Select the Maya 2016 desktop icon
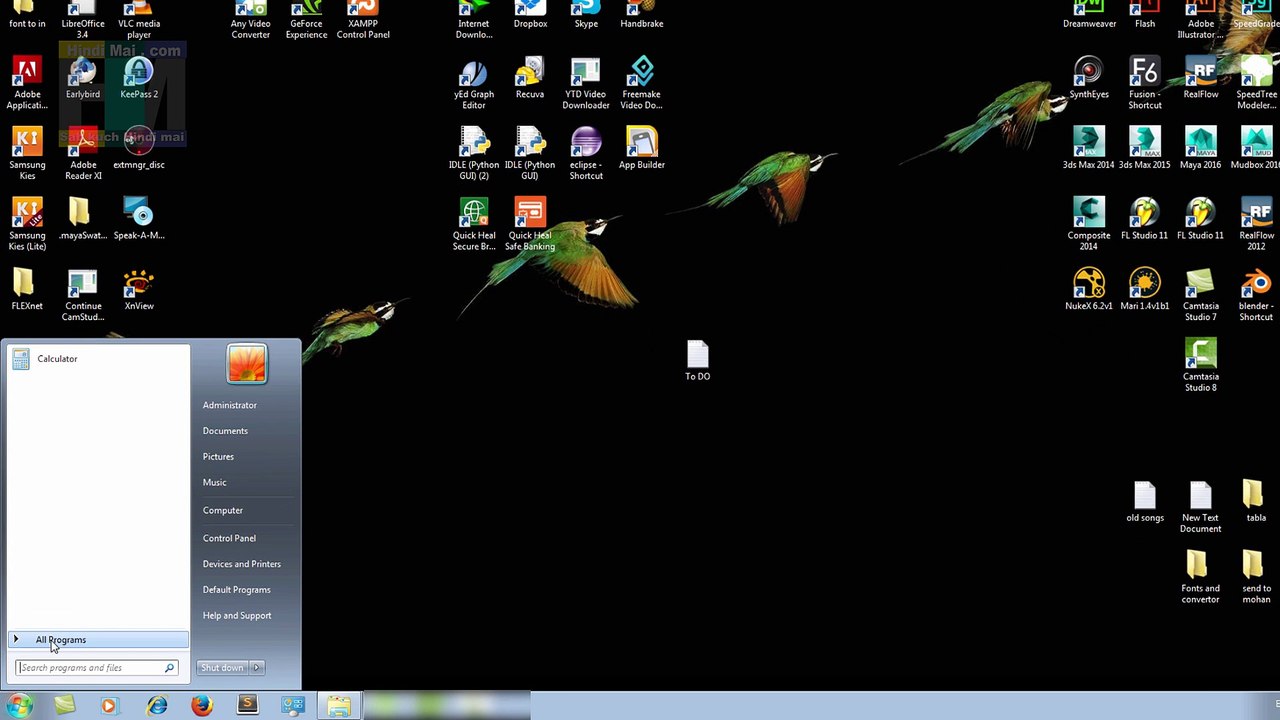Screen dimensions: 1280x720 (1201, 149)
